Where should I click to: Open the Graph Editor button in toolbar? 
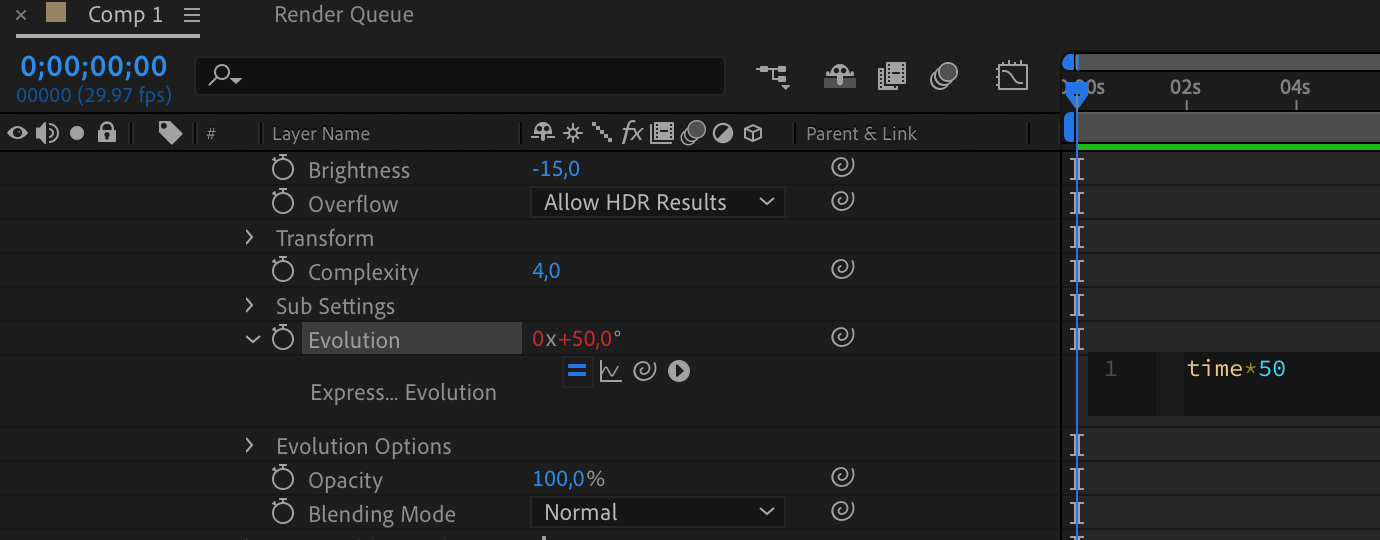(x=1012, y=76)
